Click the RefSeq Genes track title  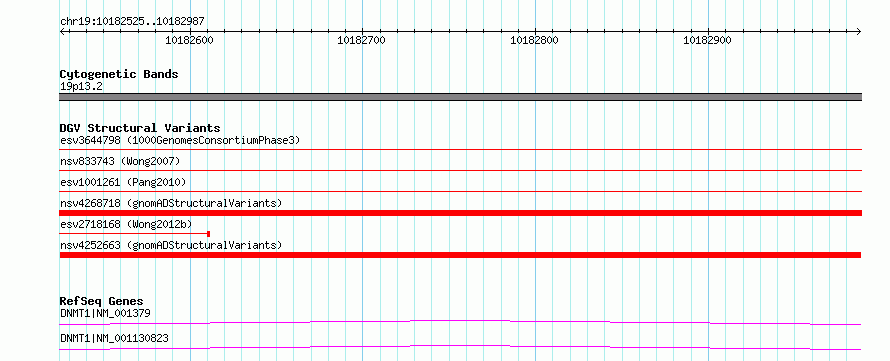(102, 301)
